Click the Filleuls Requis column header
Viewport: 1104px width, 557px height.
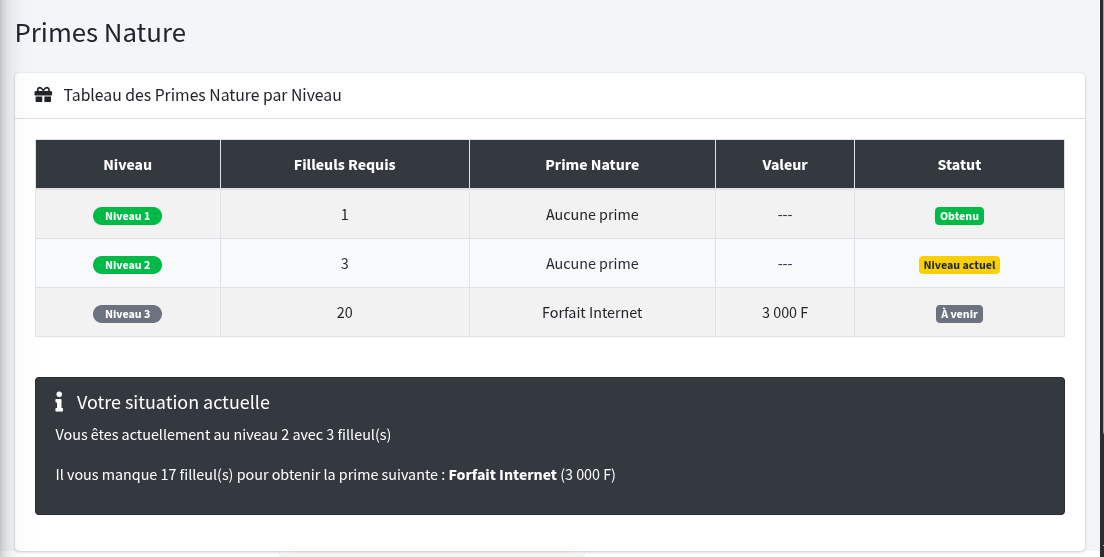[x=345, y=165]
